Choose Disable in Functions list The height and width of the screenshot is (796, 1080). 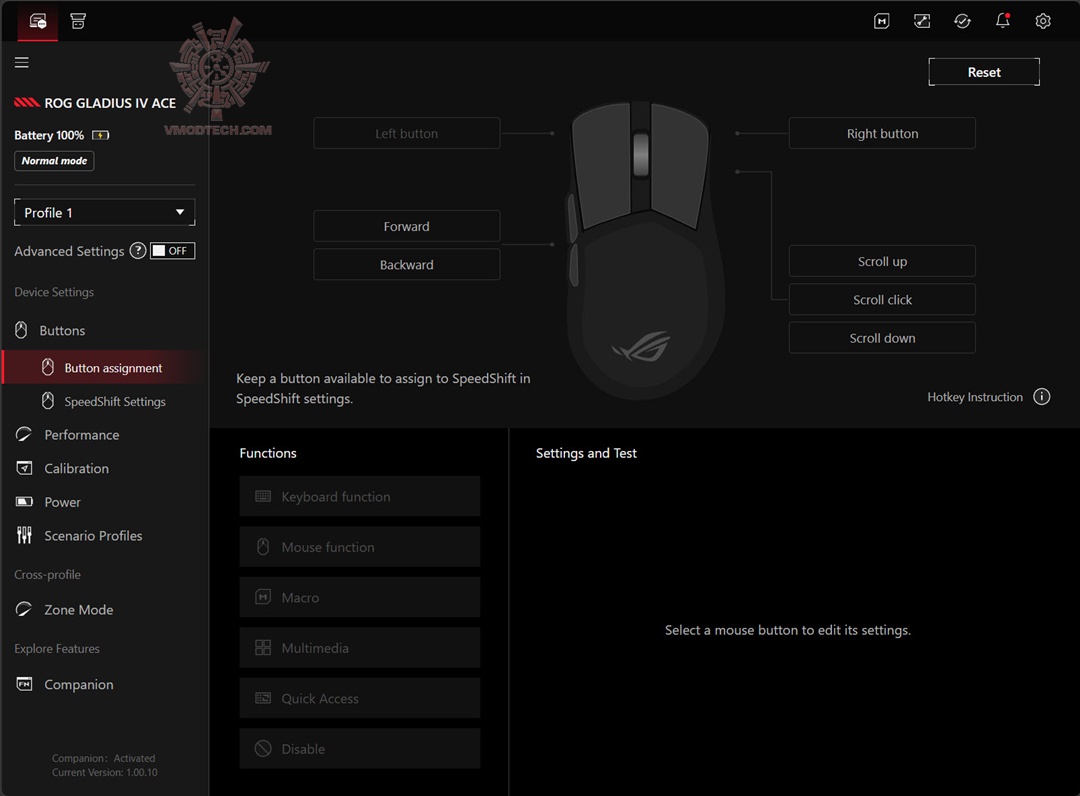(360, 748)
